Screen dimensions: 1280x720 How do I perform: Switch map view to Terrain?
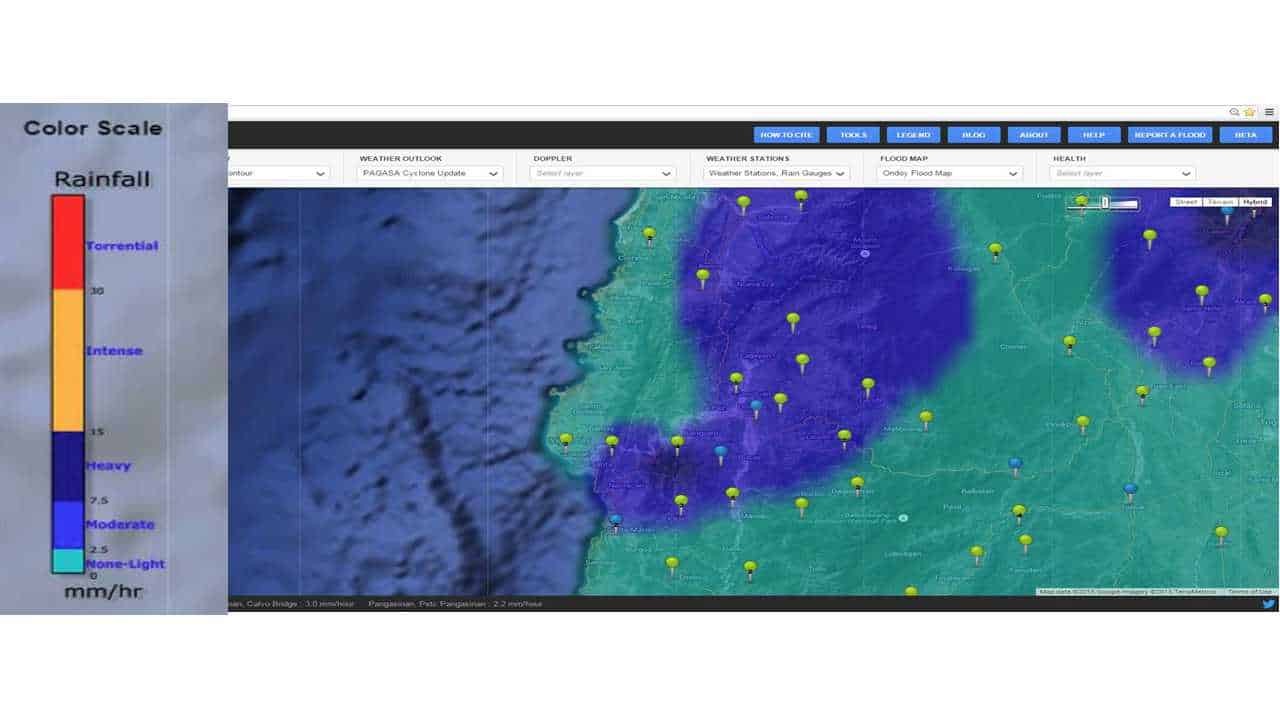(1220, 202)
